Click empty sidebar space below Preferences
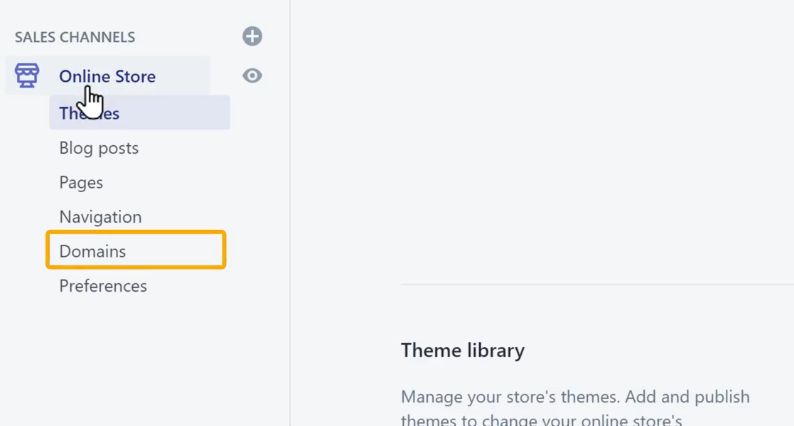This screenshot has height=426, width=794. [x=144, y=362]
